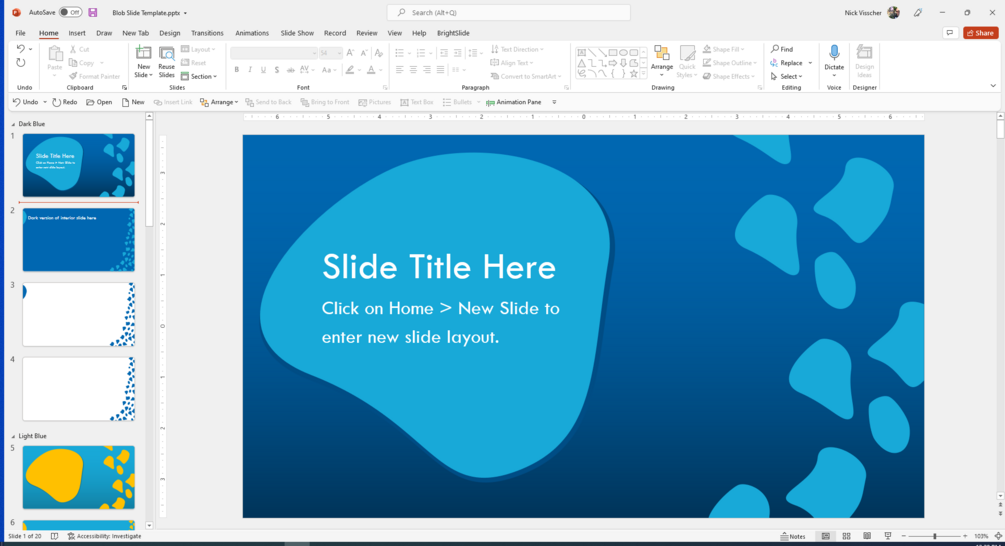Select slide 2 thumbnail
This screenshot has height=546, width=1005.
[x=79, y=240]
